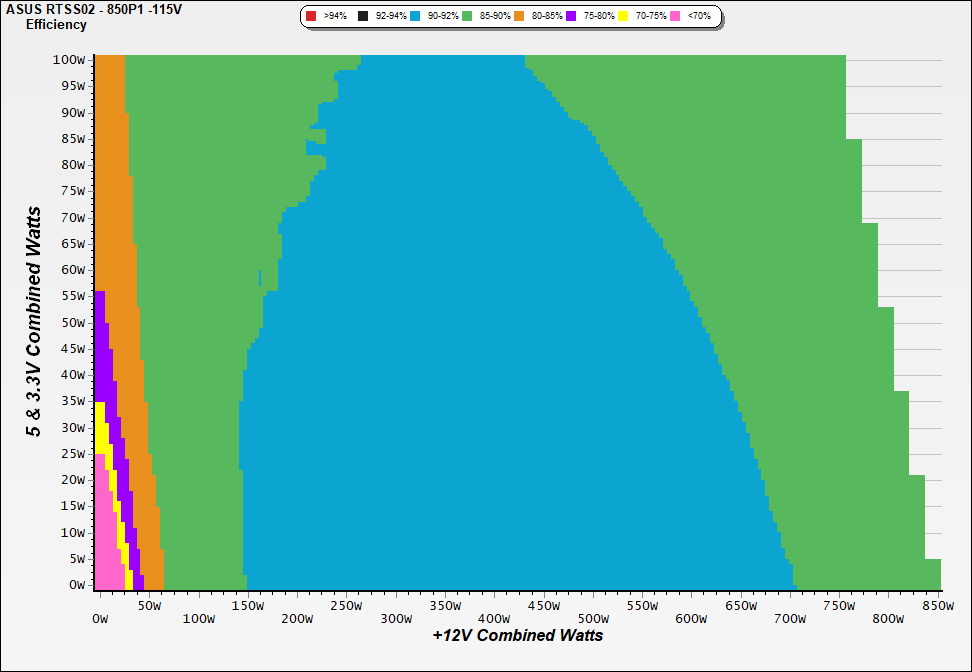Click the '<70%' legend text label

click(x=698, y=17)
